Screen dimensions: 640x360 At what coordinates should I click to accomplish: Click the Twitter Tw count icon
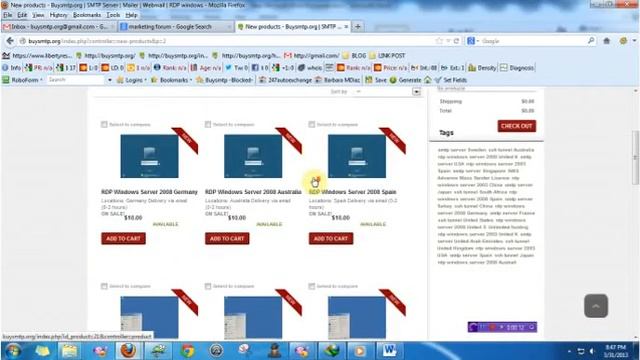point(236,68)
